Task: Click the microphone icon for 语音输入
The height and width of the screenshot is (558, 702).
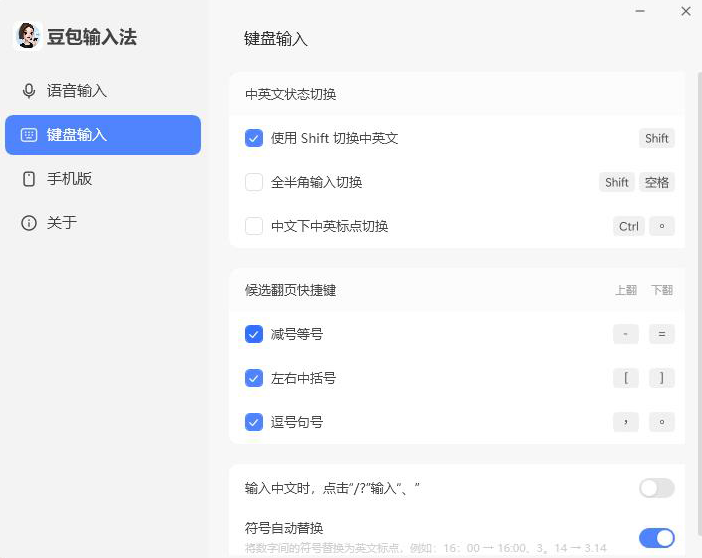Action: [x=29, y=91]
